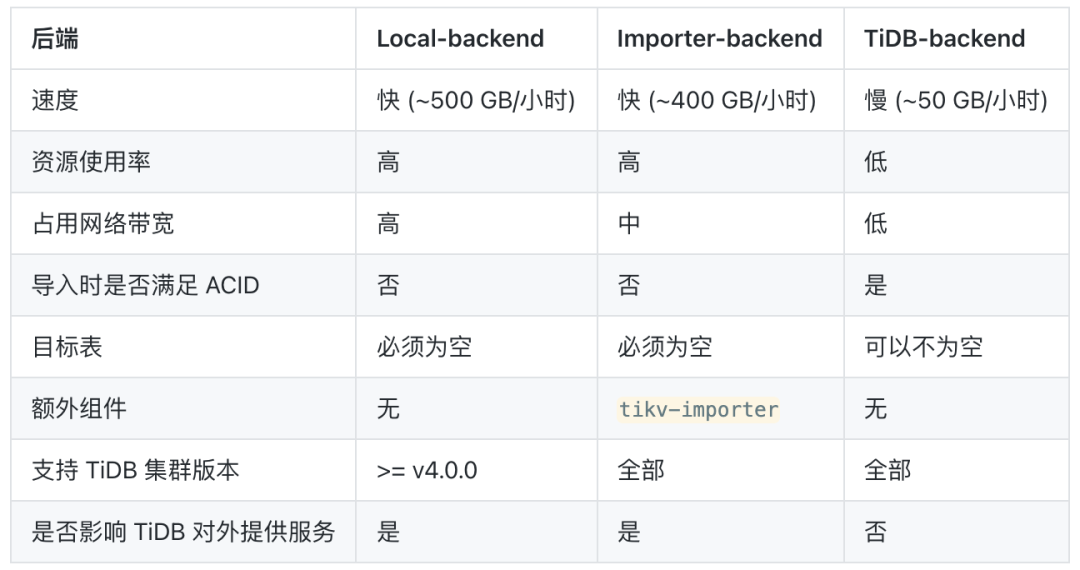The height and width of the screenshot is (570, 1080).
Task: Click the 资源使用率 row label
Action: coord(91,162)
